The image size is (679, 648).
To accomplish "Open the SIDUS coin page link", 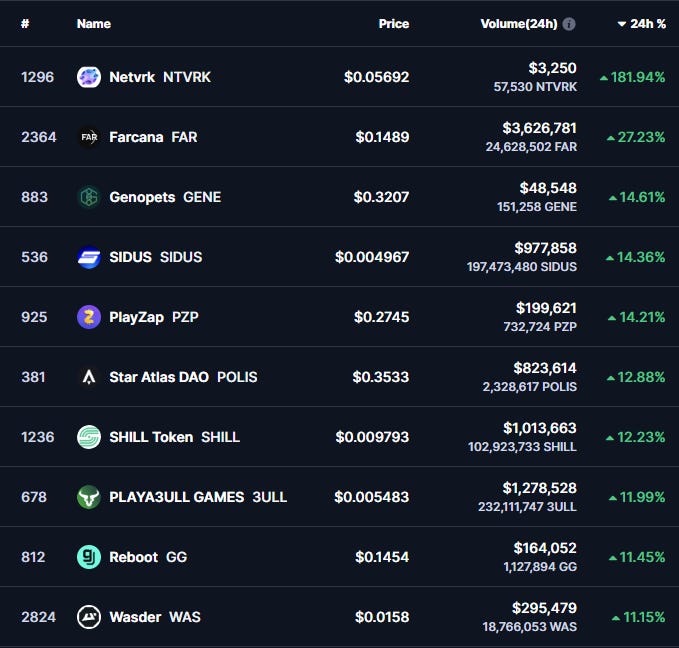I will 155,257.
